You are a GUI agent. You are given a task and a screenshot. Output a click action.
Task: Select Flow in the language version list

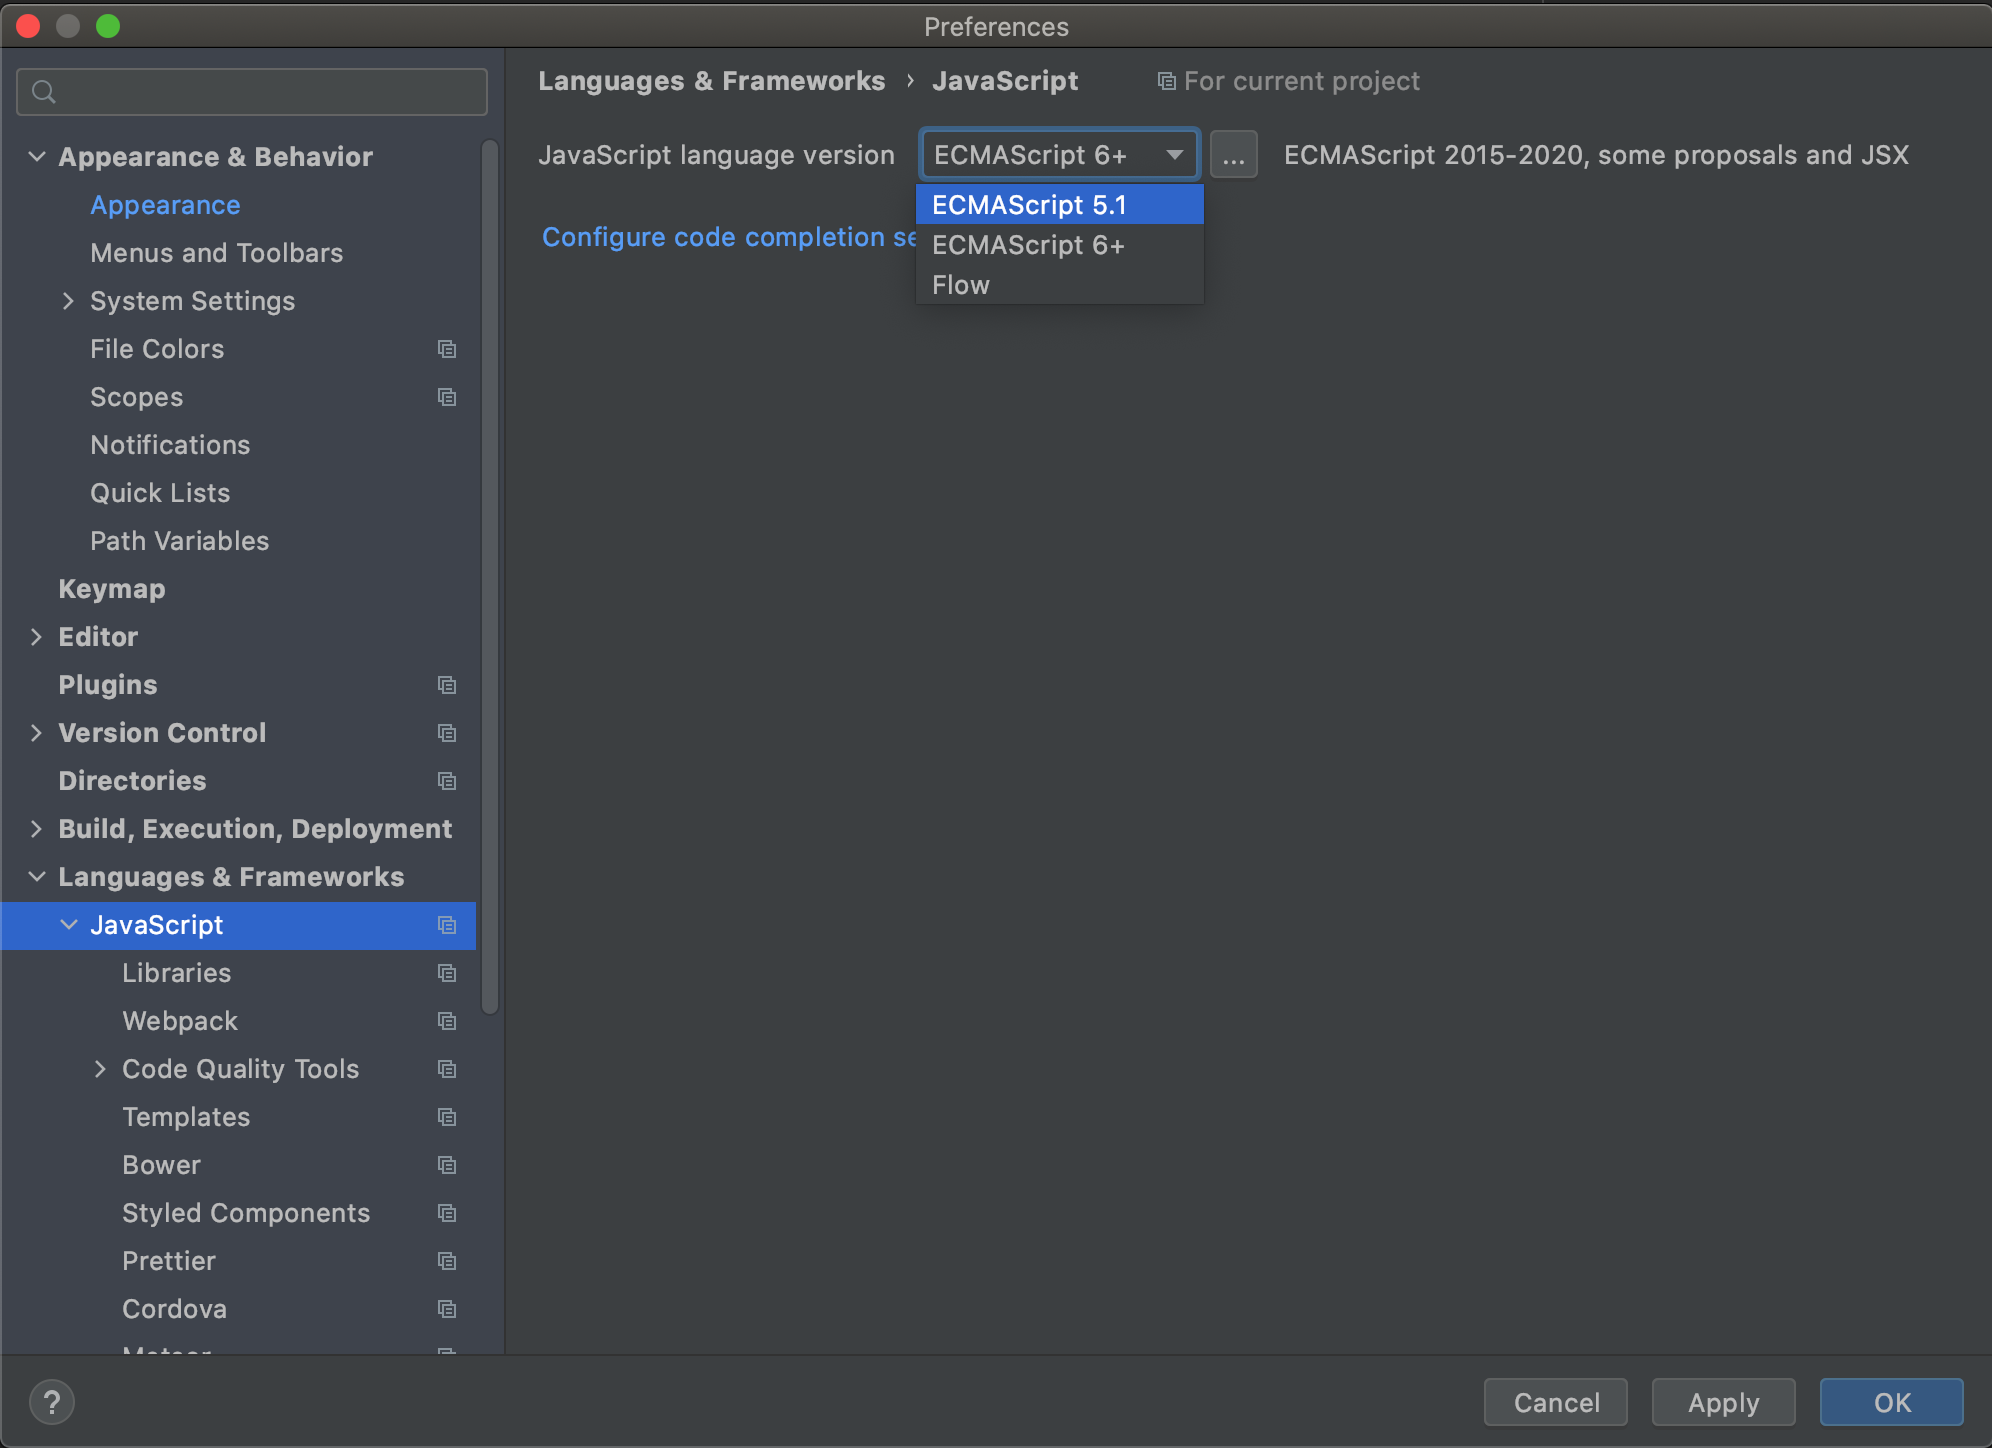(961, 285)
